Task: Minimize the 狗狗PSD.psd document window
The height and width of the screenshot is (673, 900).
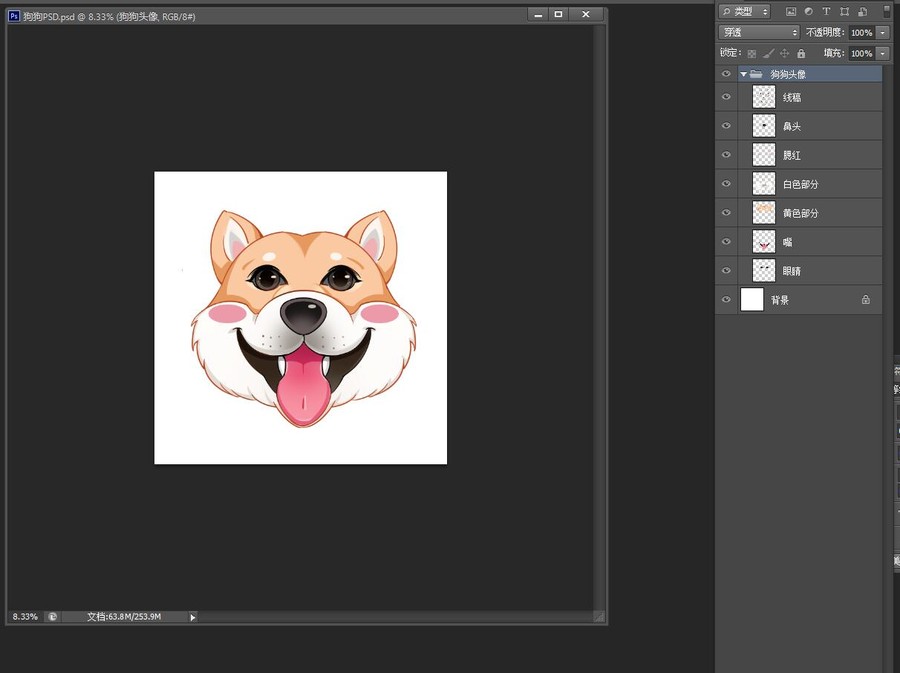Action: [x=538, y=14]
